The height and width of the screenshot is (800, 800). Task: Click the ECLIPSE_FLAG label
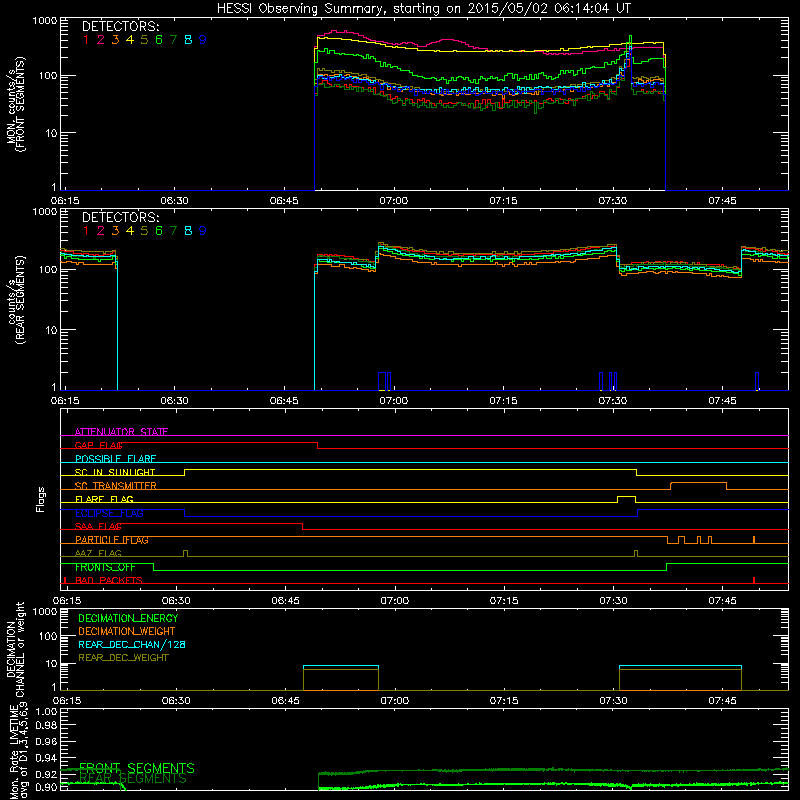click(109, 513)
